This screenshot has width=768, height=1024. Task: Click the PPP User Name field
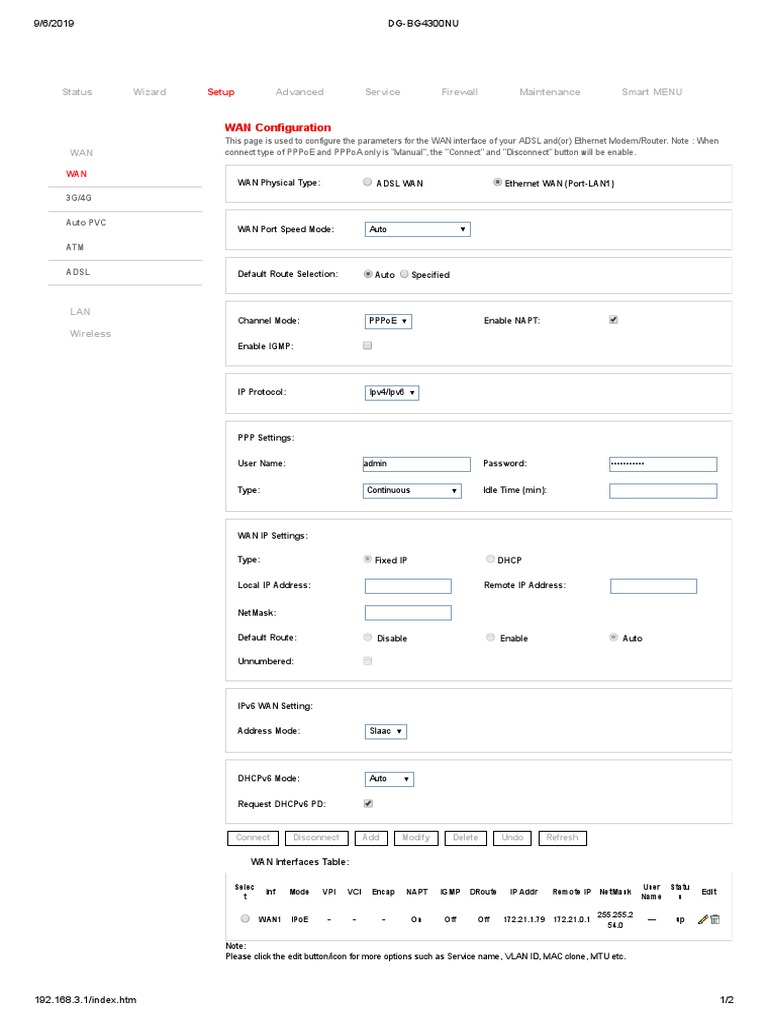[417, 464]
